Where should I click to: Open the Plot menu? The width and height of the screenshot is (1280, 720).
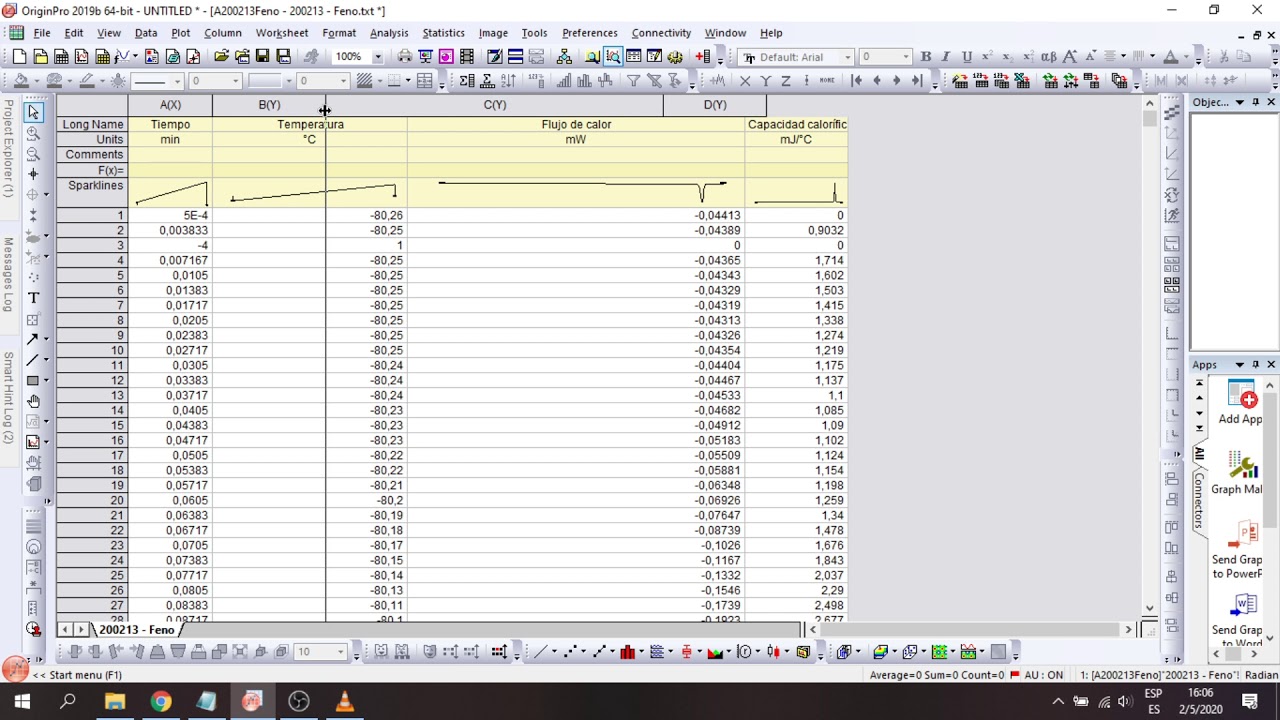[180, 33]
